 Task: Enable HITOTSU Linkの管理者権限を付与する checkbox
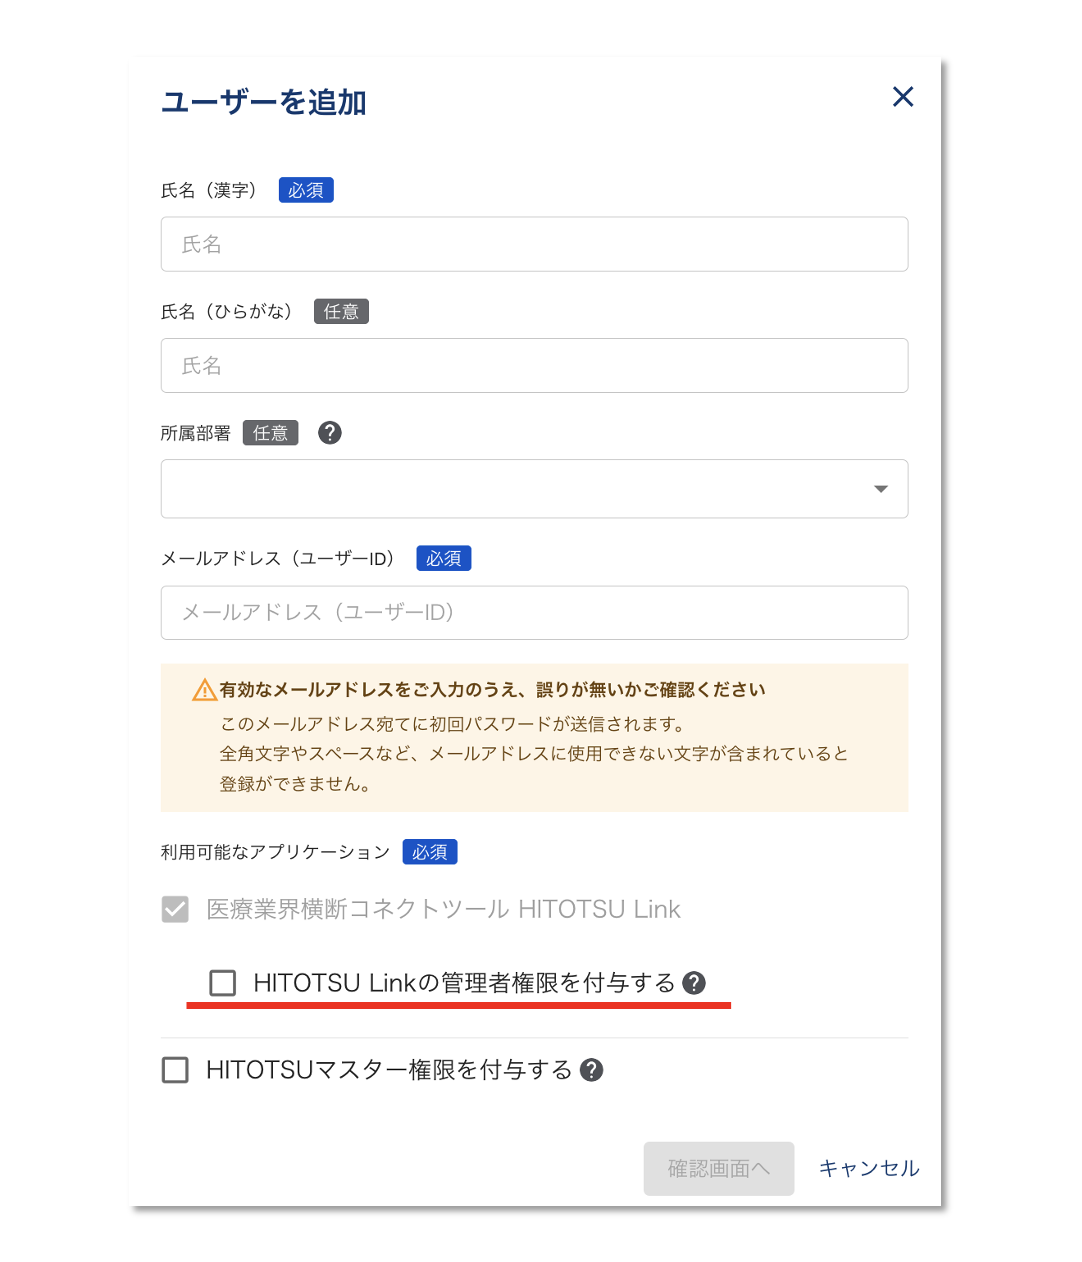223,983
